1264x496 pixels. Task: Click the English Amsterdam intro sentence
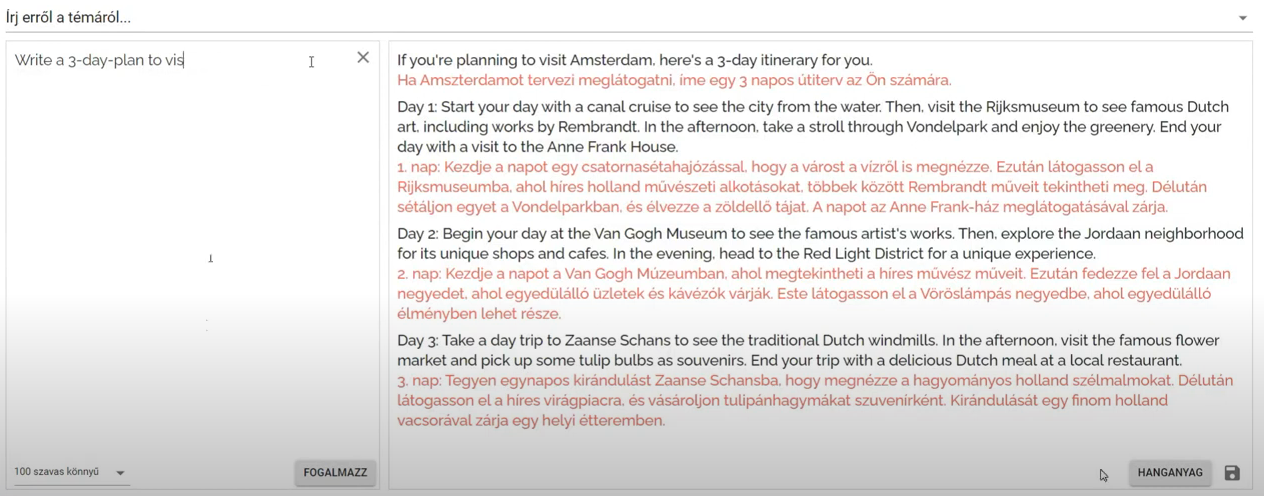[x=634, y=60]
